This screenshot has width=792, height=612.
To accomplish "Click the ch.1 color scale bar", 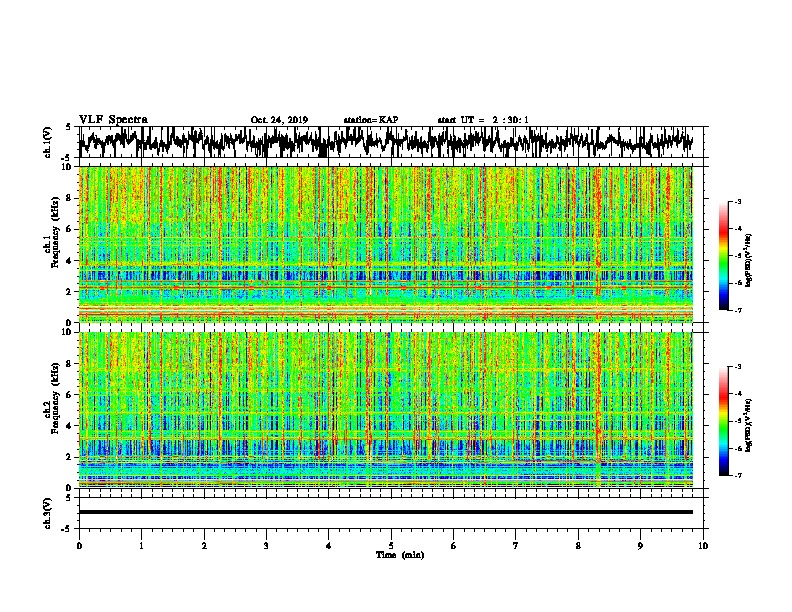I will coord(724,256).
